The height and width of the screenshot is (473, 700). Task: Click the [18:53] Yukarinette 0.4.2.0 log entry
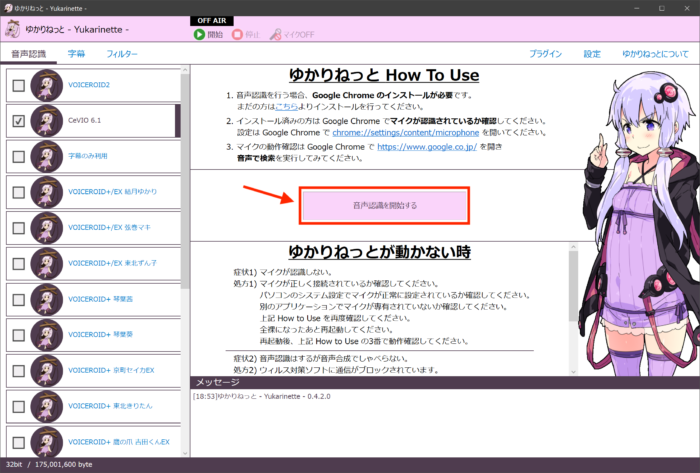pos(262,396)
